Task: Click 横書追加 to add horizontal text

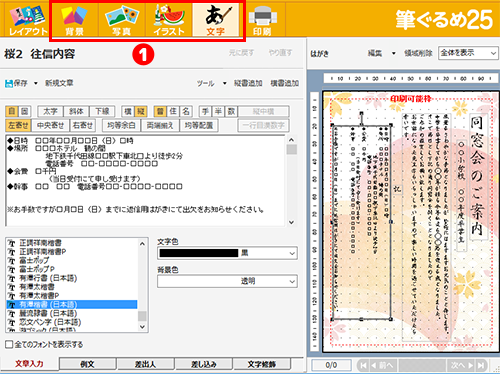Action: click(x=285, y=83)
